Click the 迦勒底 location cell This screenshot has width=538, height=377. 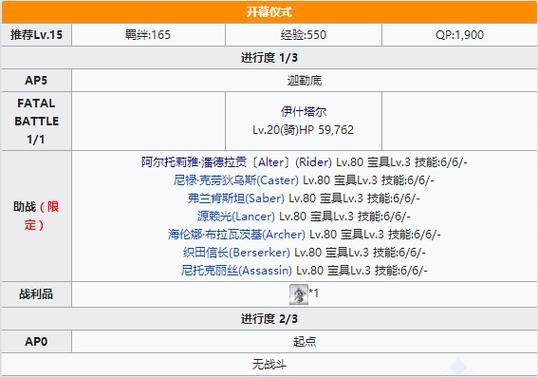click(x=304, y=81)
